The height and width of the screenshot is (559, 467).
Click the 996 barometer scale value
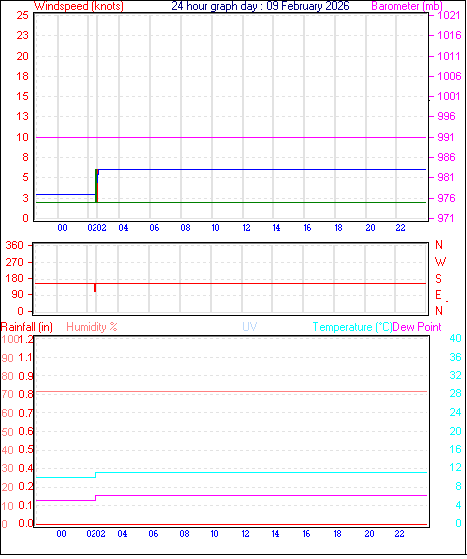click(x=446, y=116)
